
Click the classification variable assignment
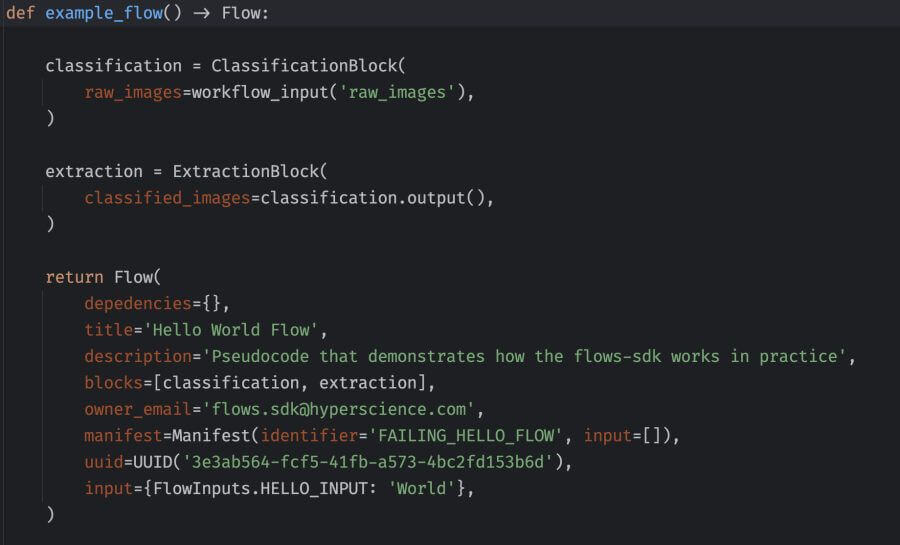point(113,65)
